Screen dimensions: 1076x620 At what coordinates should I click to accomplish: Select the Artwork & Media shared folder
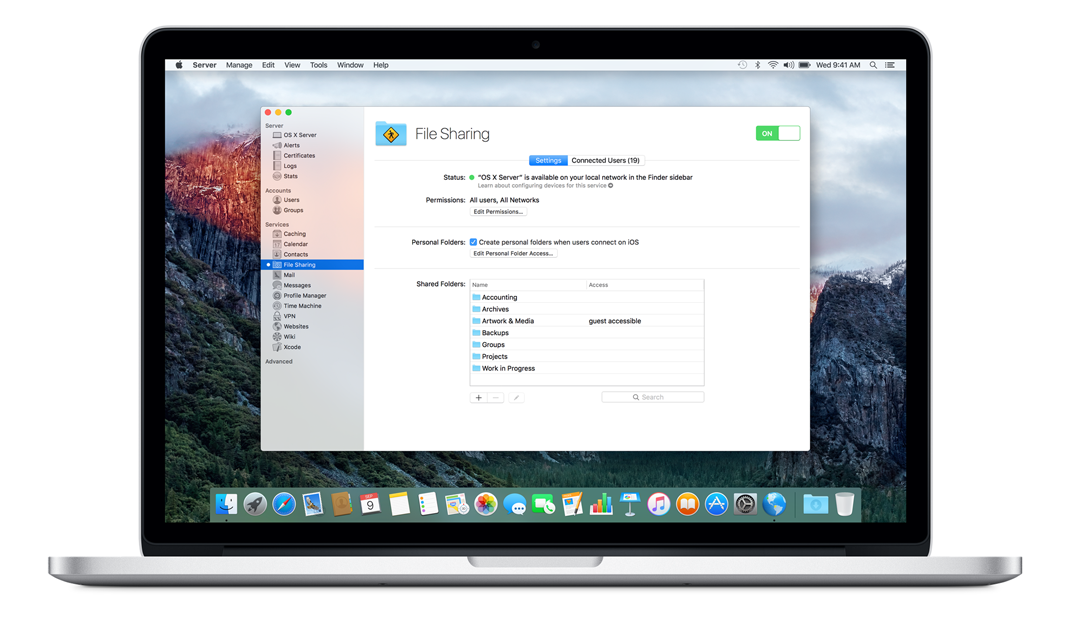click(587, 321)
